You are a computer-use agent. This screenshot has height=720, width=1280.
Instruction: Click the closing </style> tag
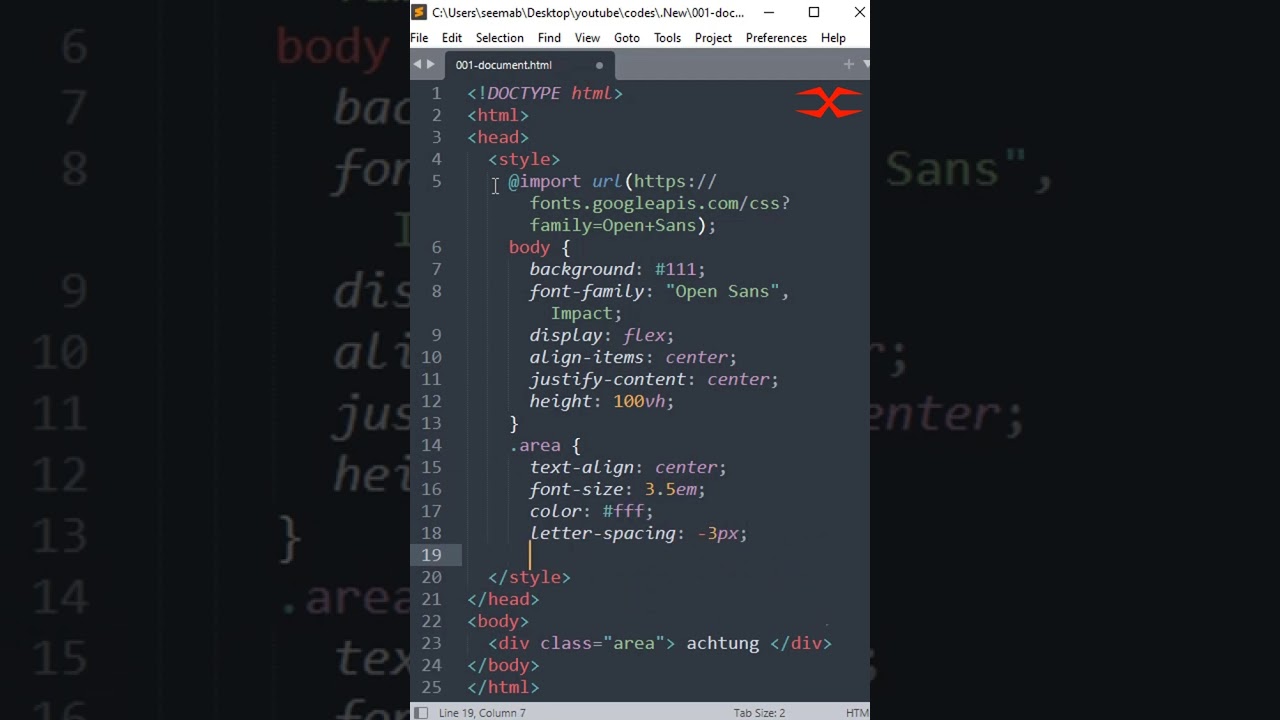coord(529,577)
